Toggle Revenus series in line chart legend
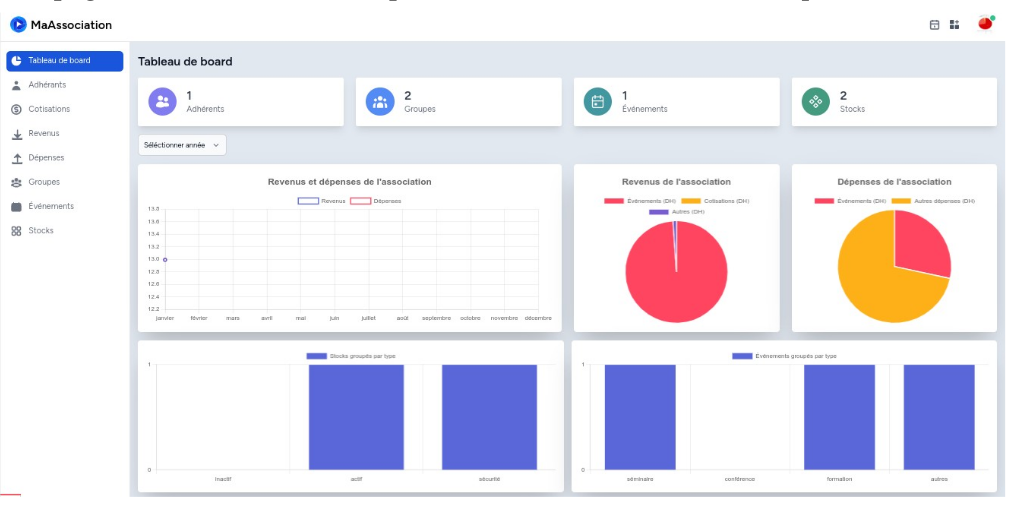 322,201
